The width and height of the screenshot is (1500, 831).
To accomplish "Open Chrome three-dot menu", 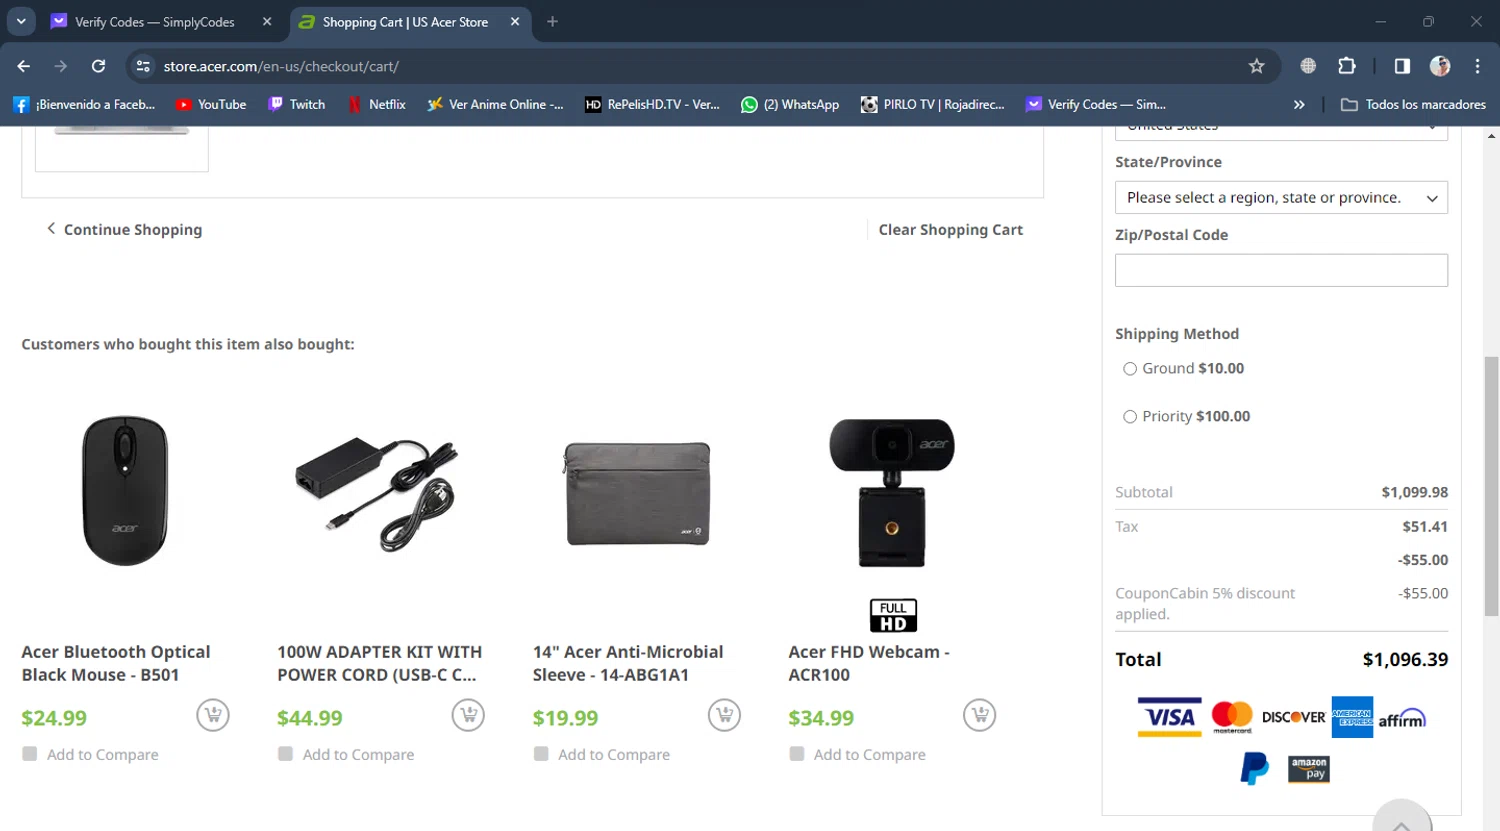I will 1477,66.
